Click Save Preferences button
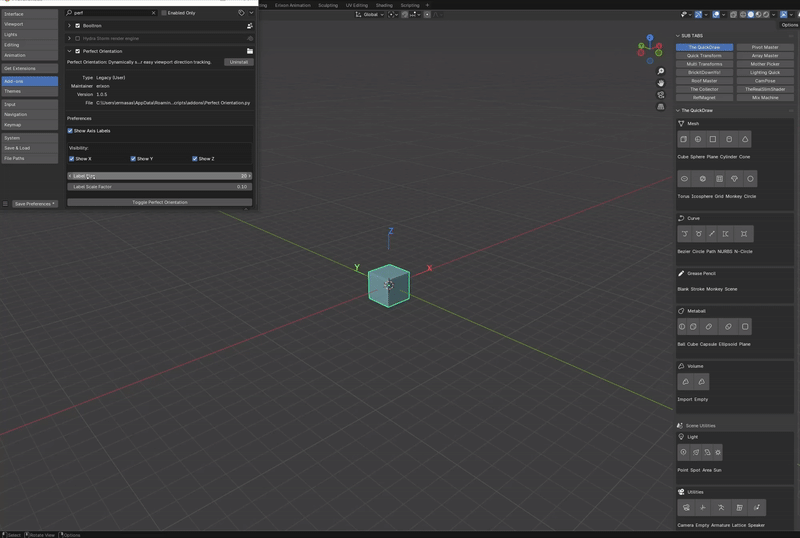 pyautogui.click(x=35, y=204)
